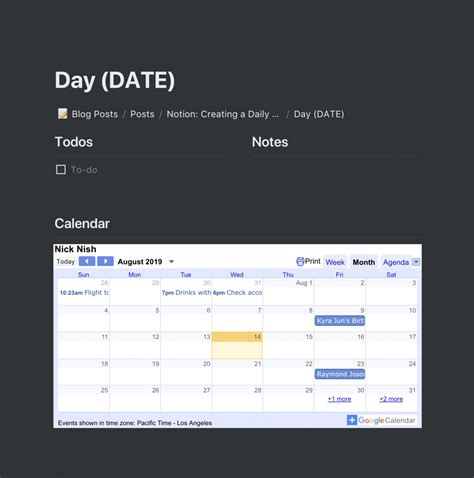474x478 pixels.
Task: Open the Notion: Creating a Daily breadcrumb
Action: click(223, 114)
